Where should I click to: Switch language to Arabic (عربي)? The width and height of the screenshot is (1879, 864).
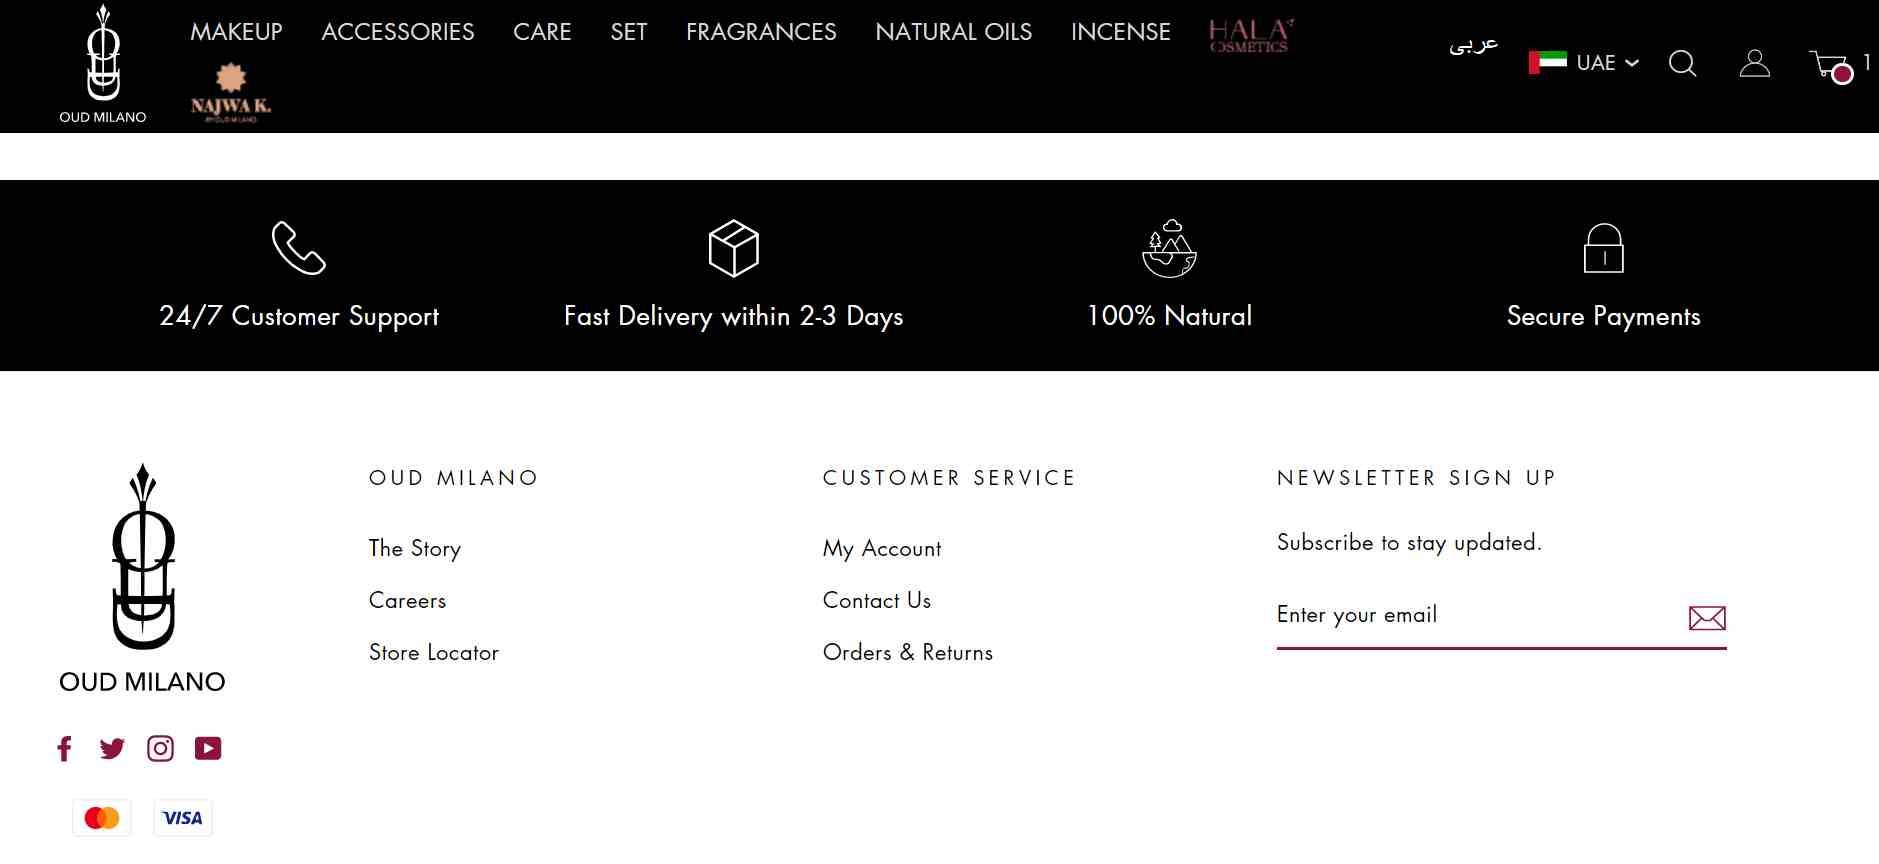point(1474,45)
